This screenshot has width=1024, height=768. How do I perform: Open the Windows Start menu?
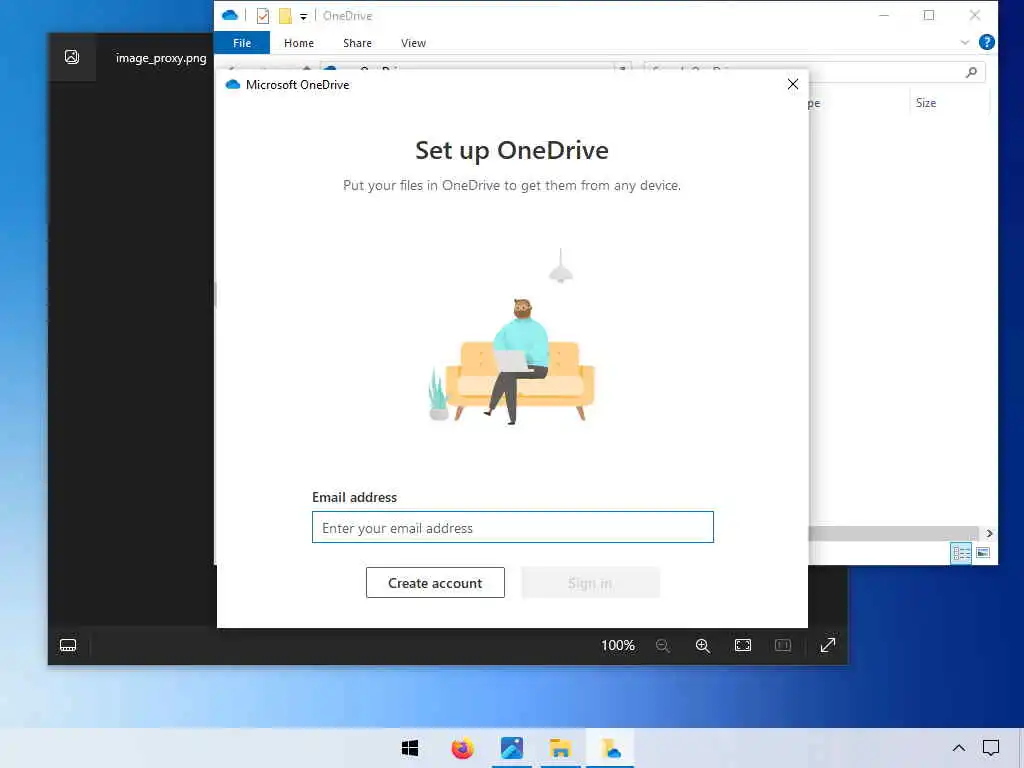tap(410, 748)
